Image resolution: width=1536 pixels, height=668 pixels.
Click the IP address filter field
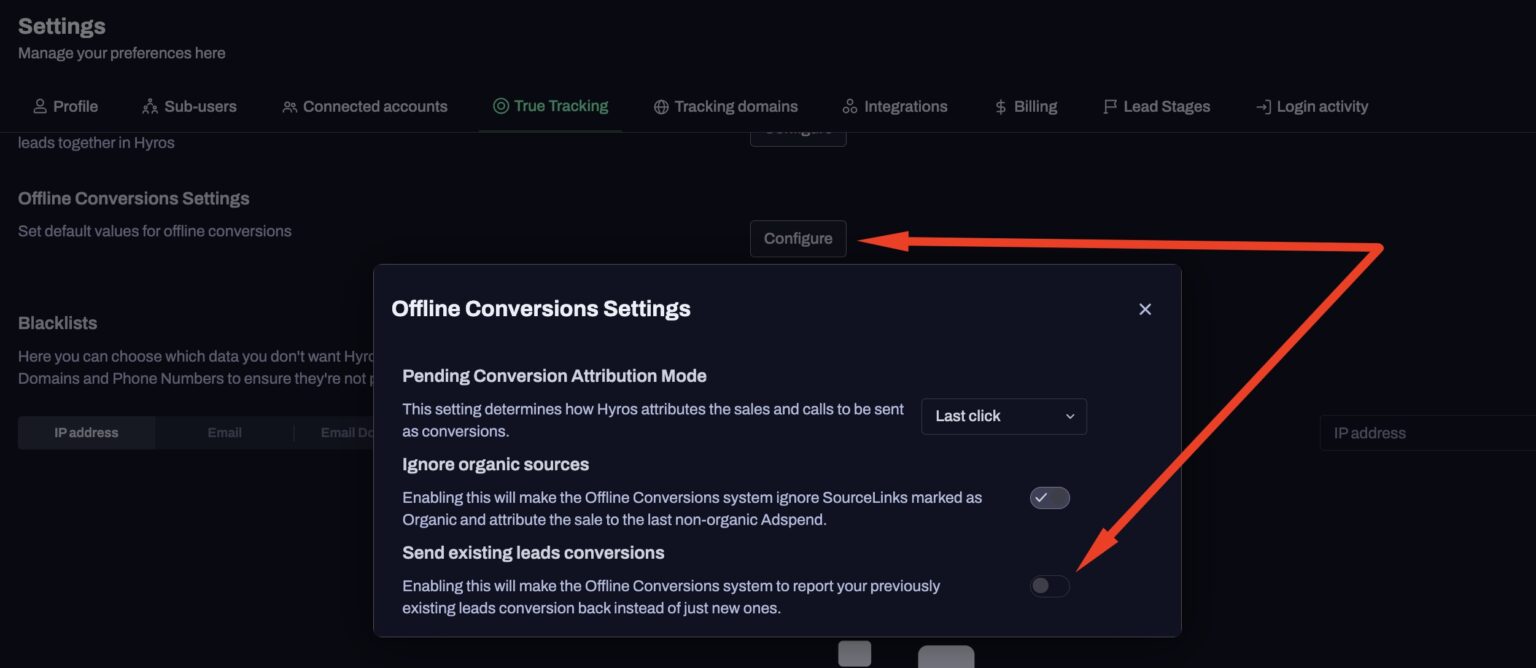(x=1430, y=432)
